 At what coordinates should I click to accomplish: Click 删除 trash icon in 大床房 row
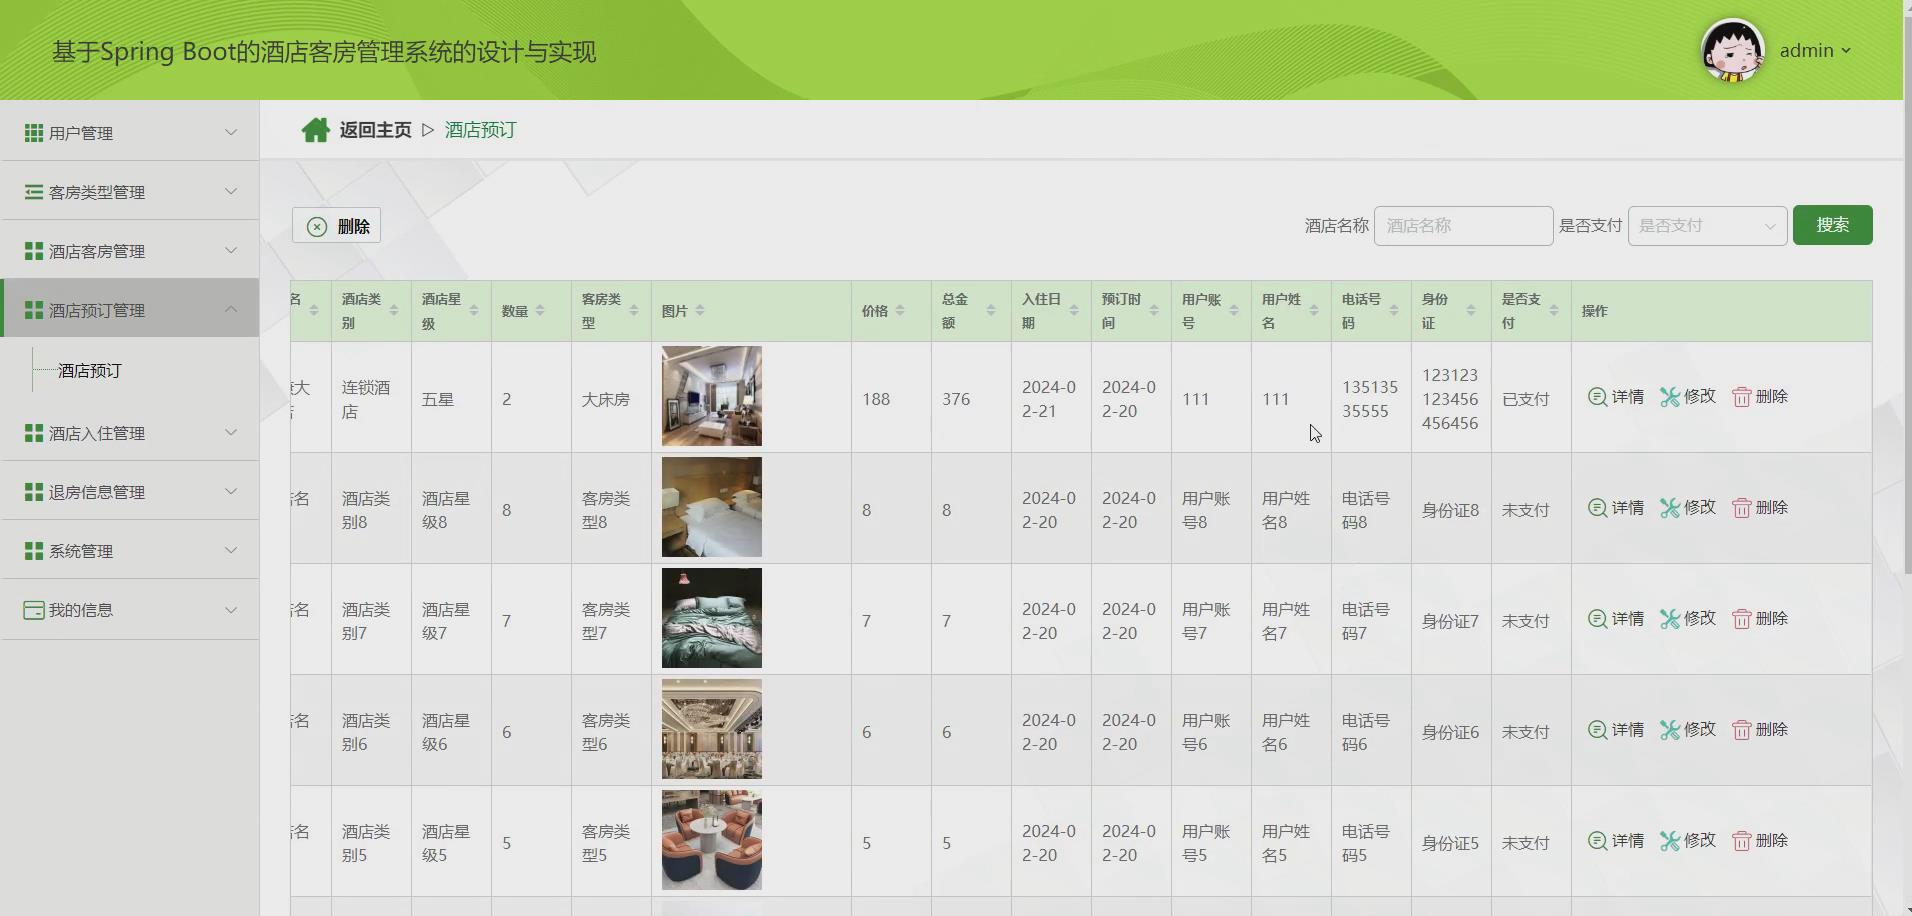[1741, 397]
